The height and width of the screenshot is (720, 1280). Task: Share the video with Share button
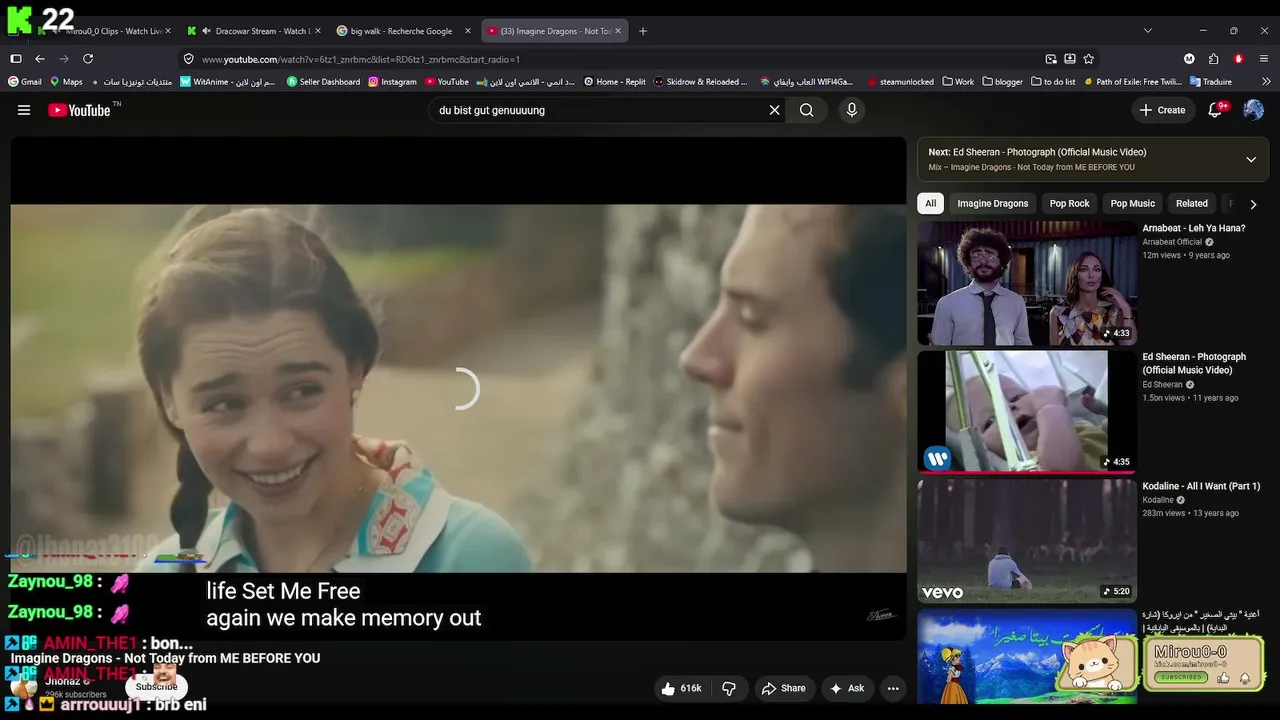point(783,688)
